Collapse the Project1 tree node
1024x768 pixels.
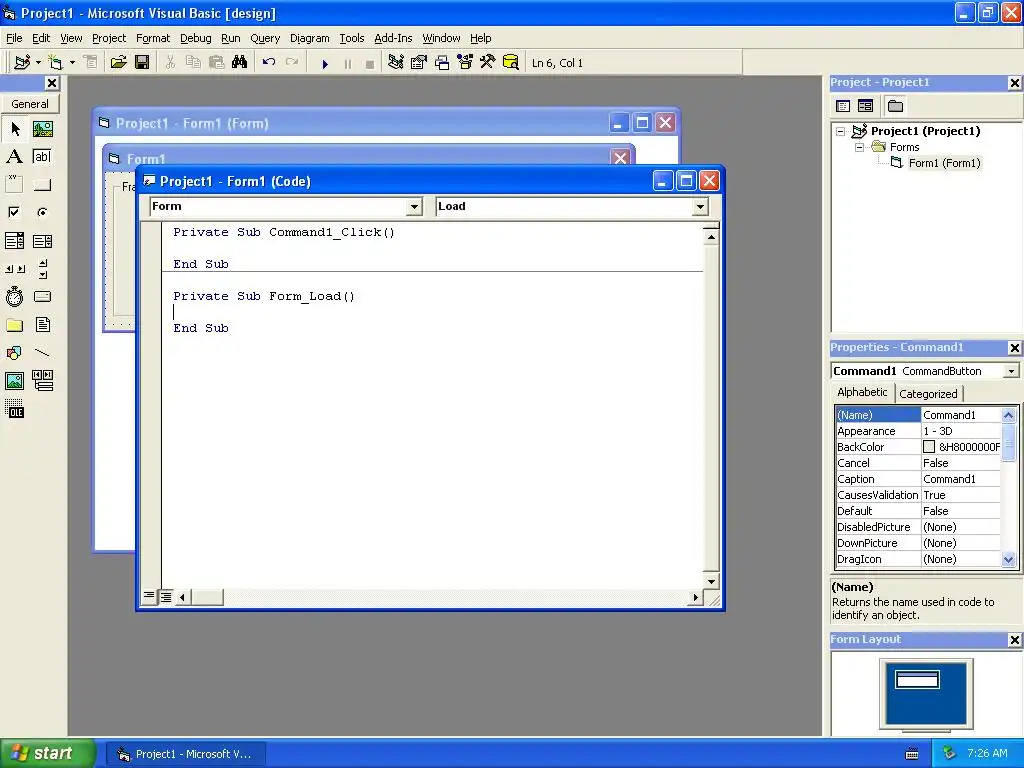pos(840,131)
